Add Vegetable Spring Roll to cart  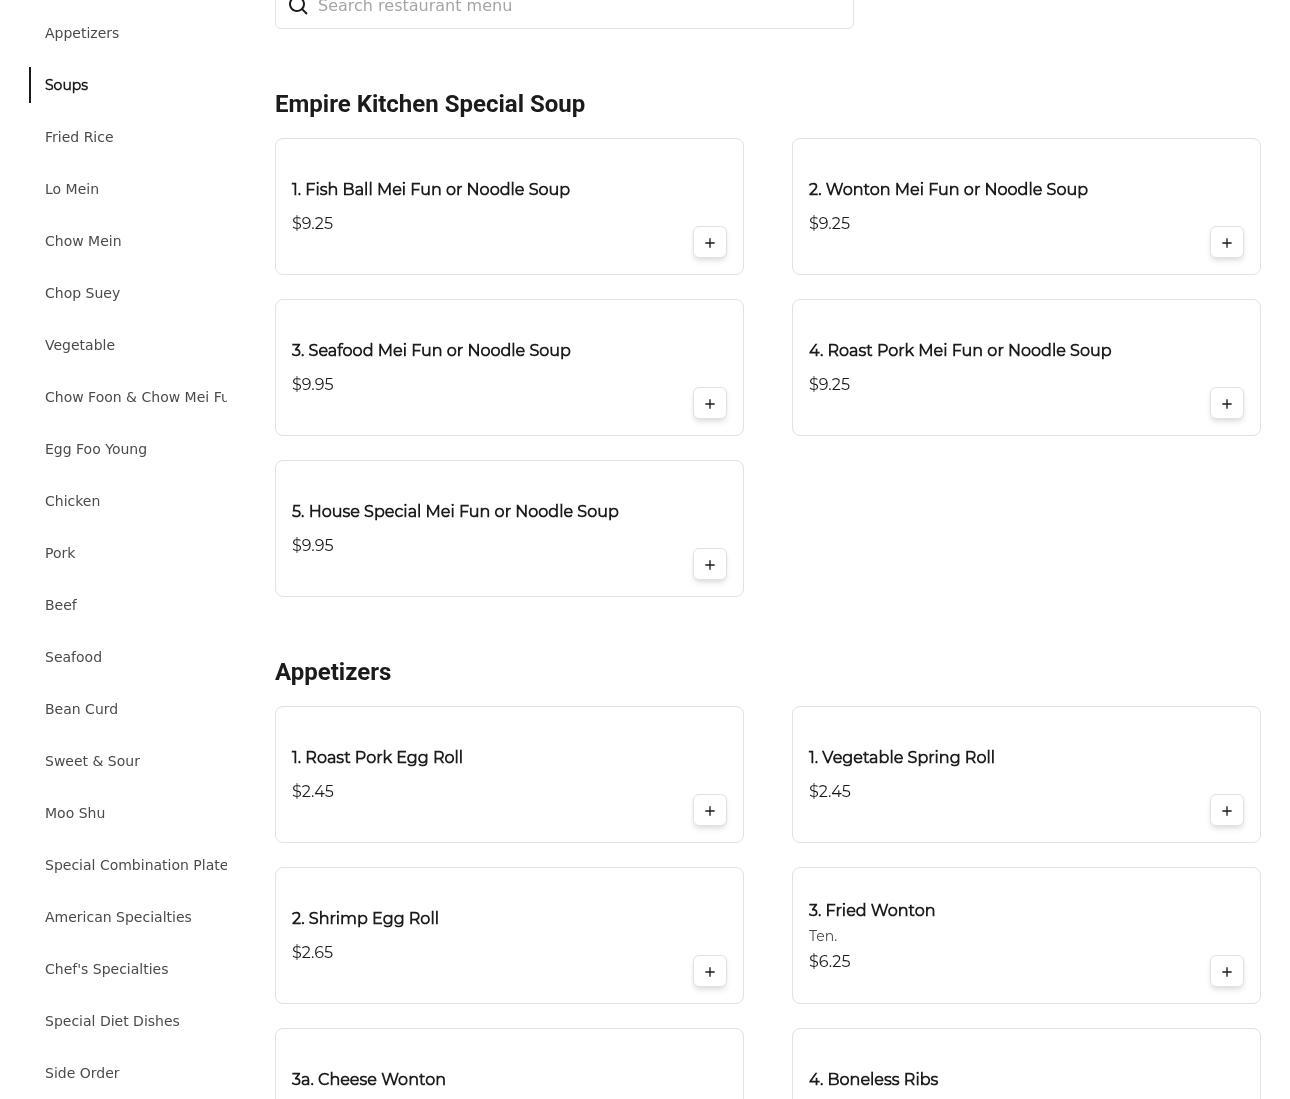pyautogui.click(x=1226, y=811)
